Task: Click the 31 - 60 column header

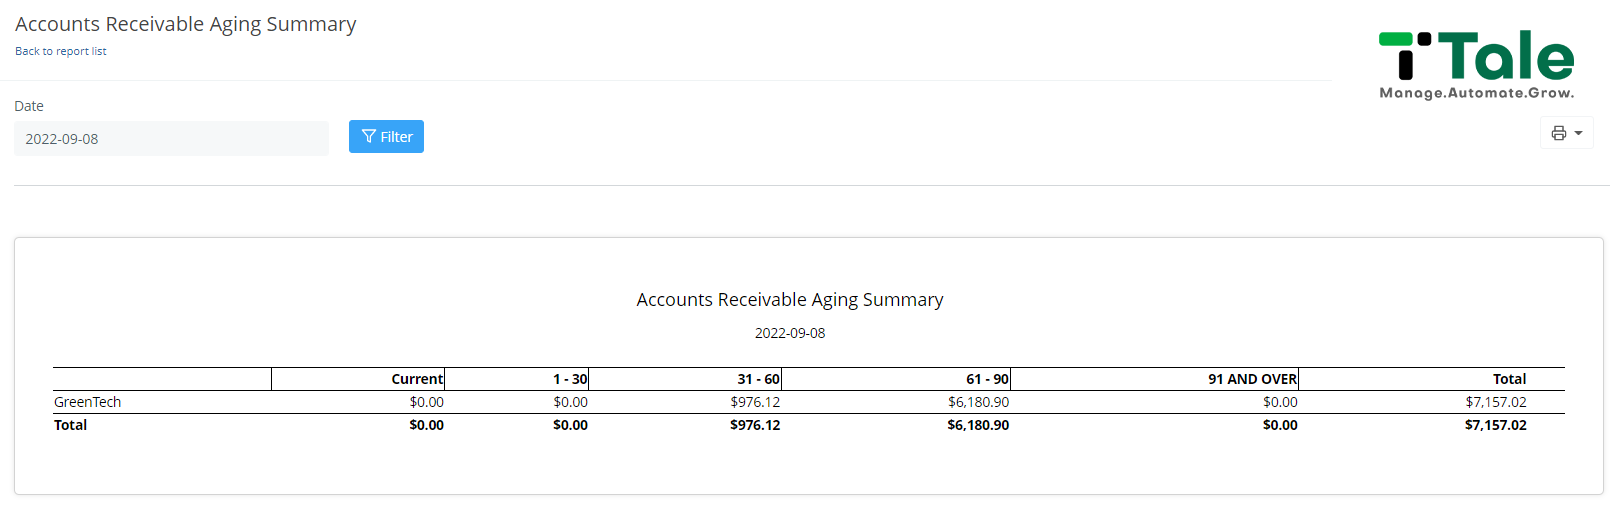Action: pyautogui.click(x=758, y=379)
